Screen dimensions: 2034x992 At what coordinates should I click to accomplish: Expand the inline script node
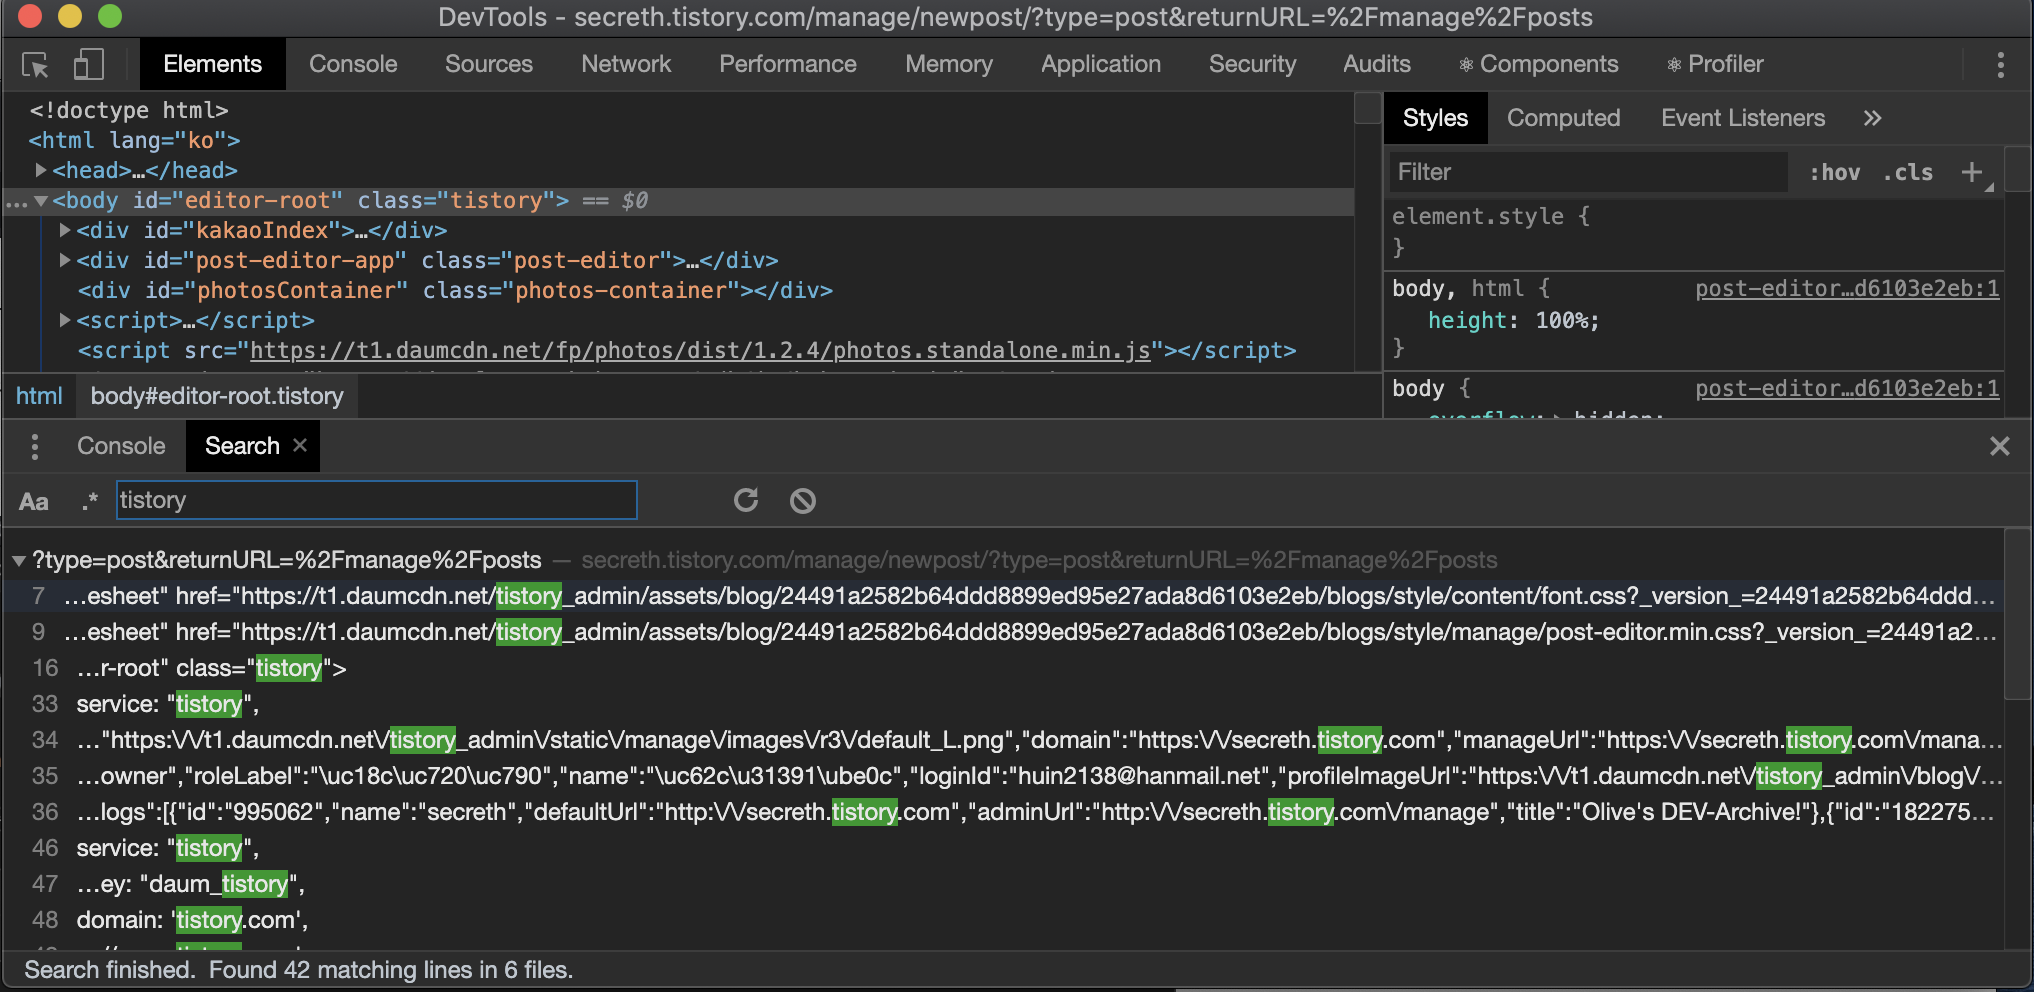(65, 320)
